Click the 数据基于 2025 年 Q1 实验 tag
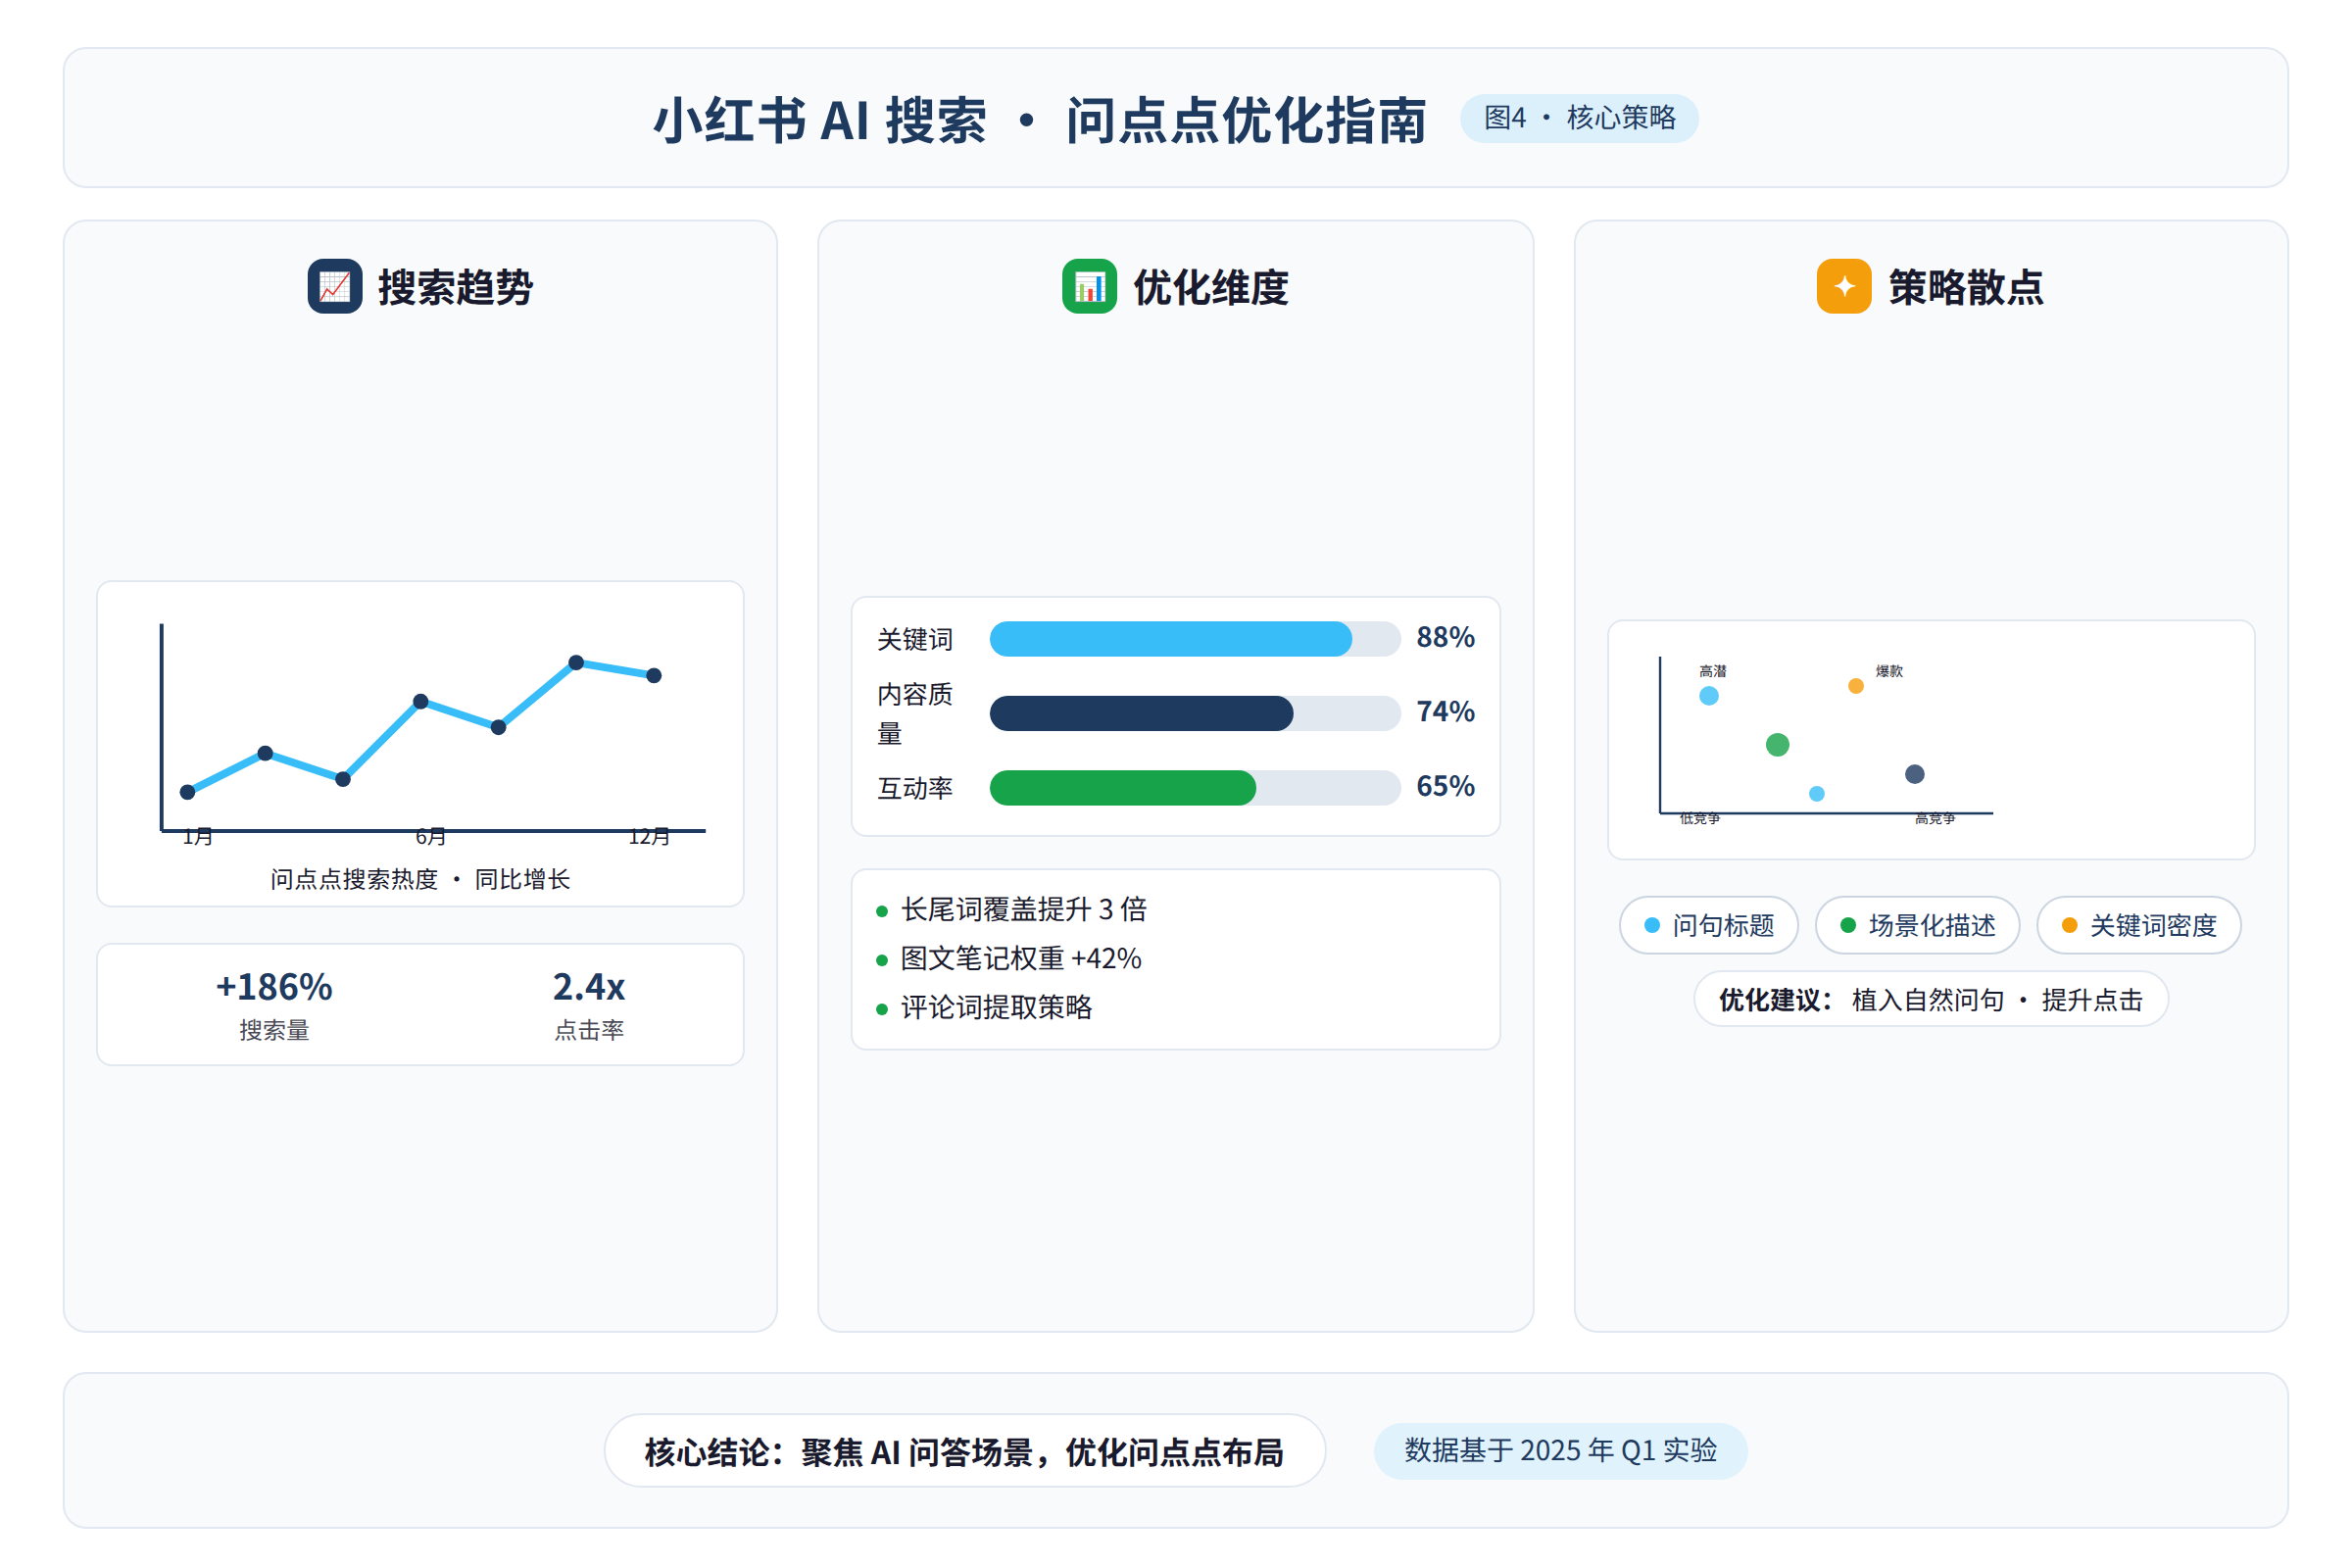The height and width of the screenshot is (1568, 2352). pos(1561,1450)
